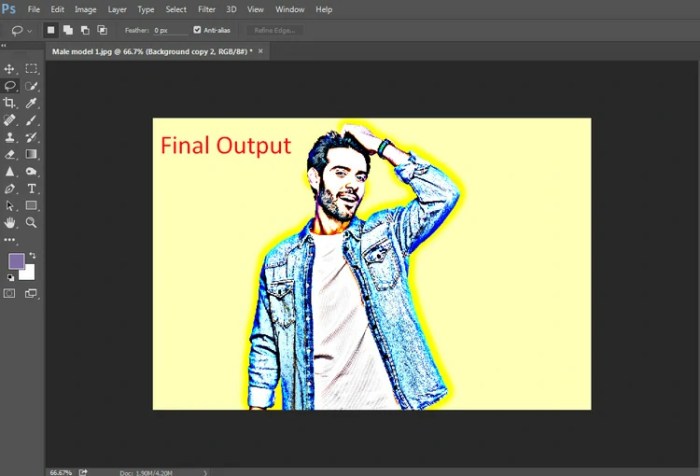Swap foreground and background colors

pyautogui.click(x=33, y=255)
